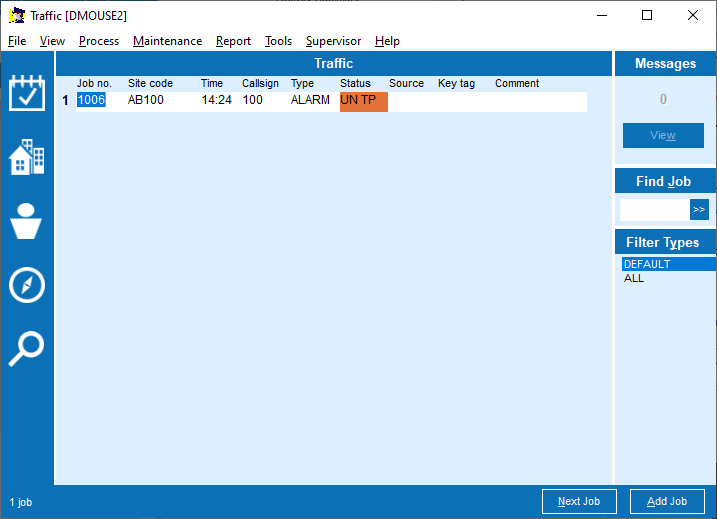The width and height of the screenshot is (717, 519).
Task: Click the Comment column header
Action: [517, 83]
